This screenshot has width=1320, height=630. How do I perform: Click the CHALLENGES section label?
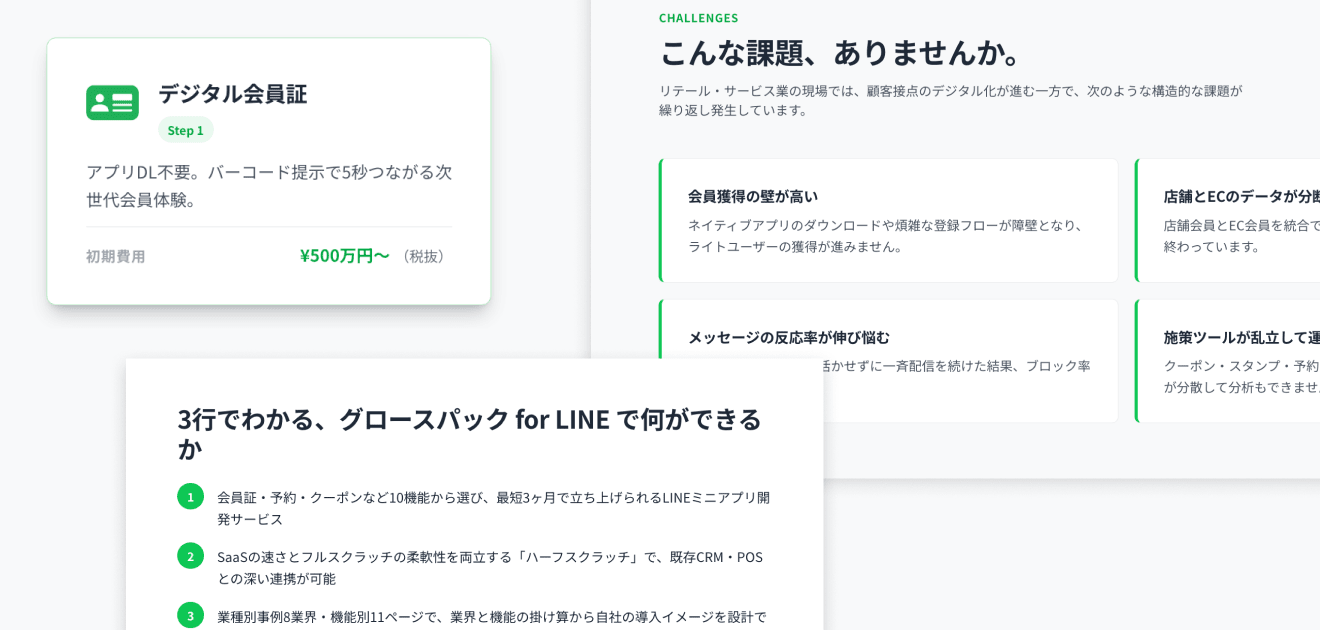(x=699, y=18)
